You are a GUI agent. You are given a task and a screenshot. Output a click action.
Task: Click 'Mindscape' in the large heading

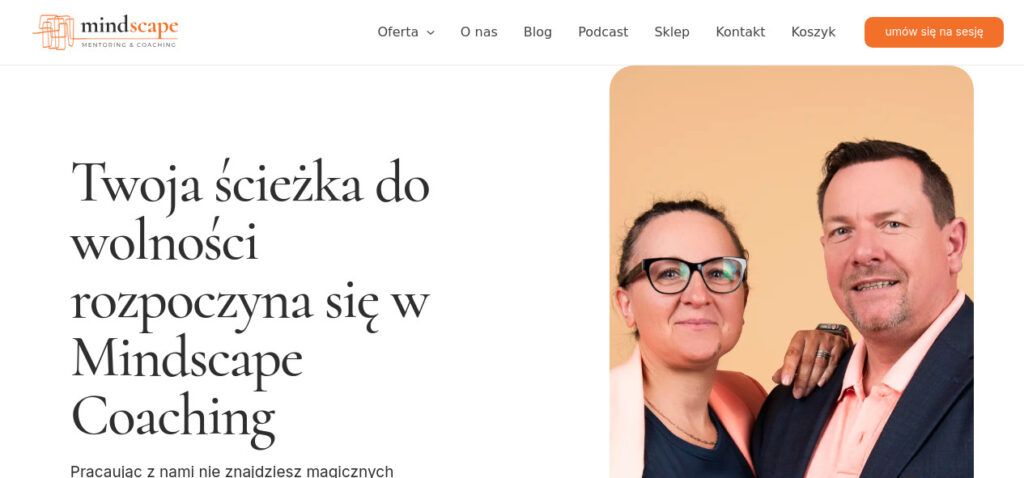tap(187, 357)
